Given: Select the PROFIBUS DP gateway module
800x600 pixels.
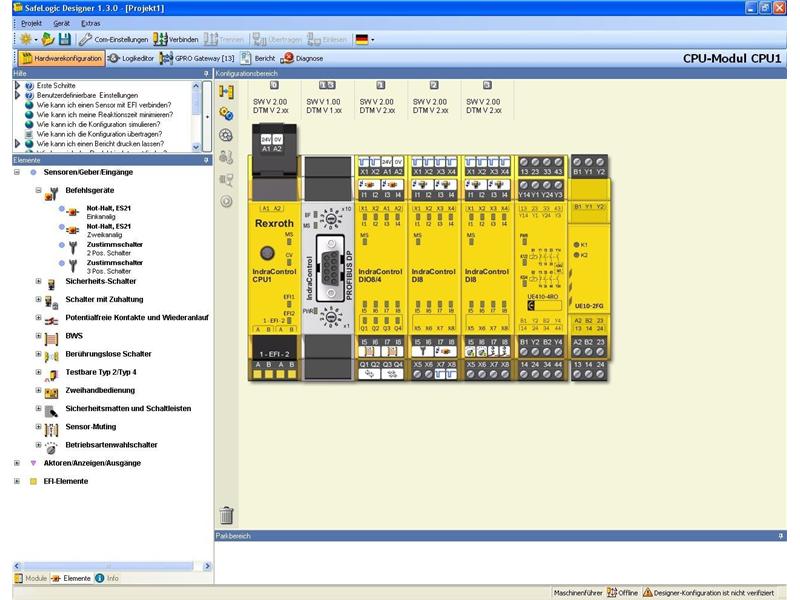Looking at the screenshot, I should pyautogui.click(x=328, y=268).
